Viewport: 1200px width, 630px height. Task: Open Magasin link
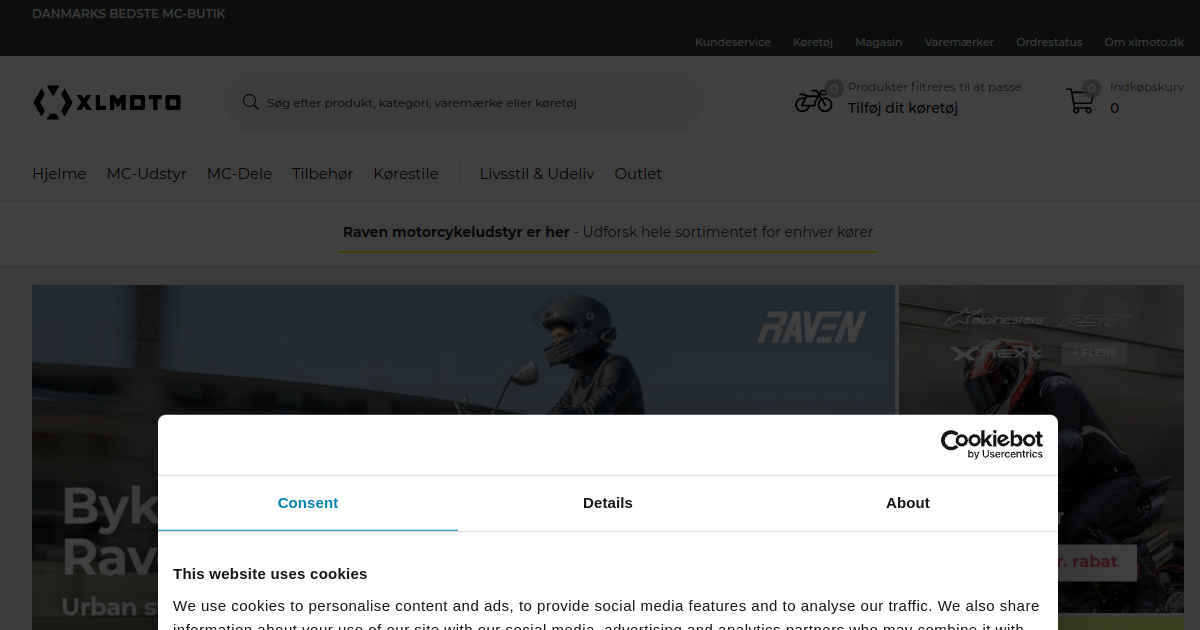879,42
